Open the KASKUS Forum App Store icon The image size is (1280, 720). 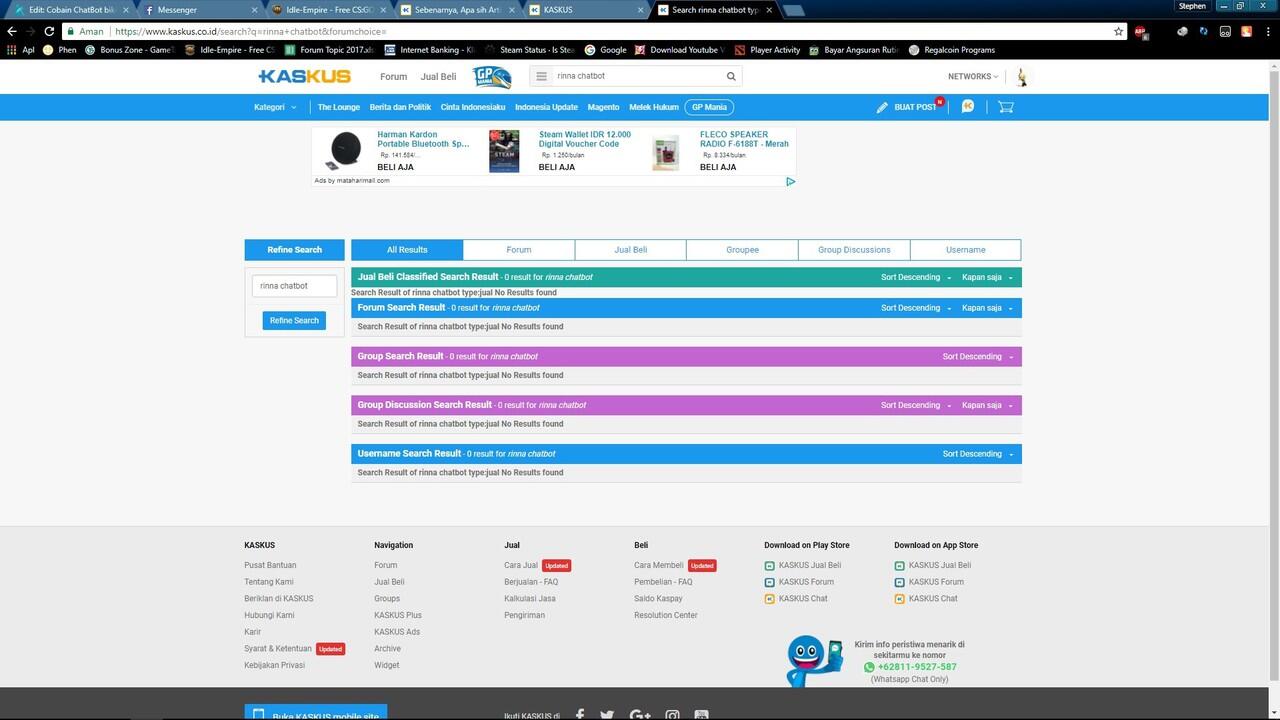(900, 582)
